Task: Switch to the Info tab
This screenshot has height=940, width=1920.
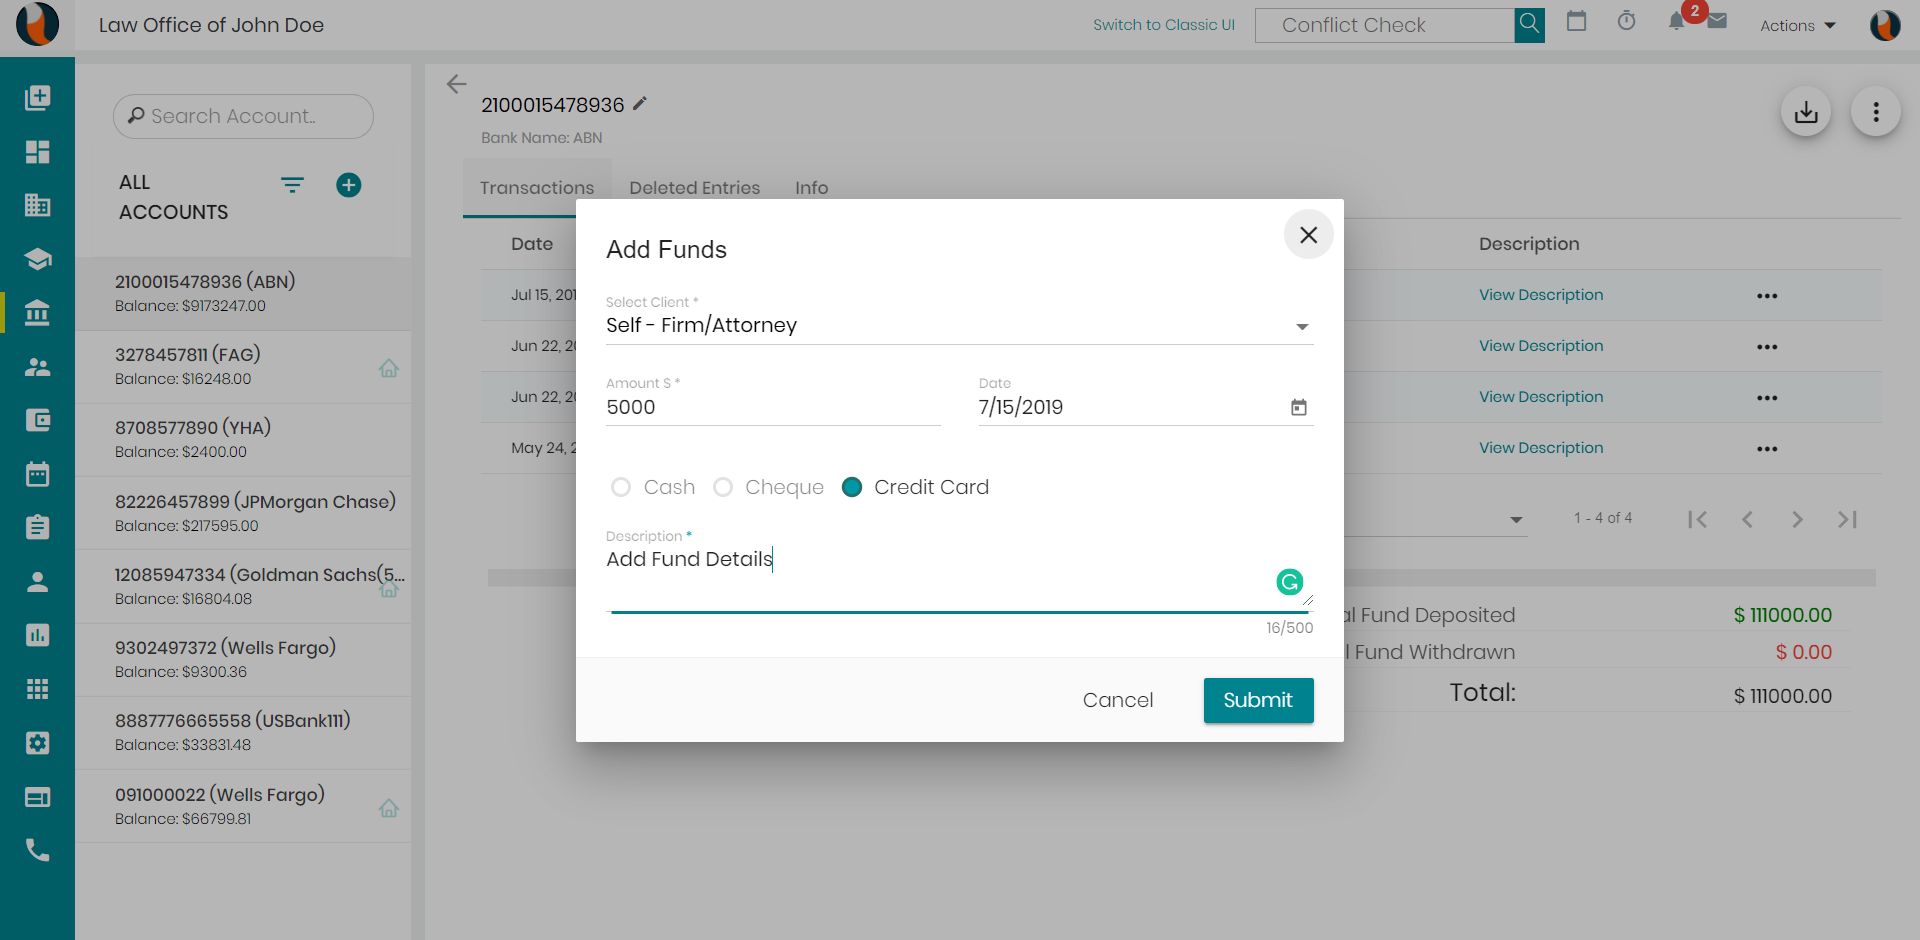Action: (x=811, y=188)
